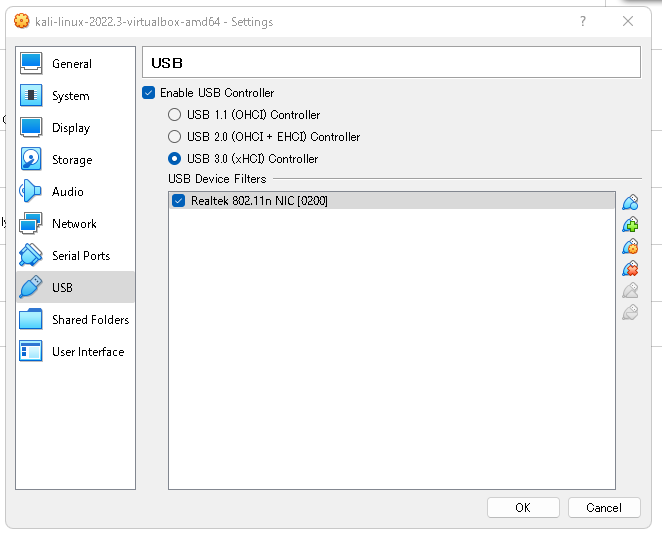Add USB filter from connected device
Image resolution: width=662 pixels, height=536 pixels.
[x=630, y=225]
